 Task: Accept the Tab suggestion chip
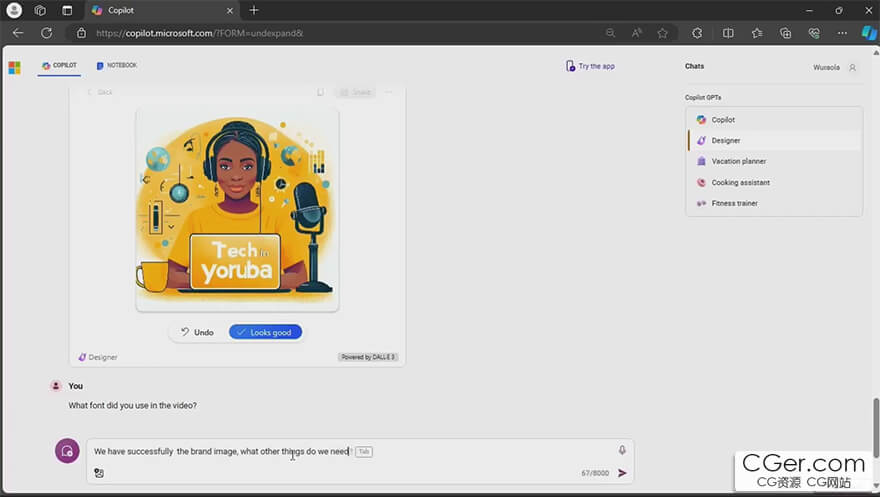pos(364,452)
